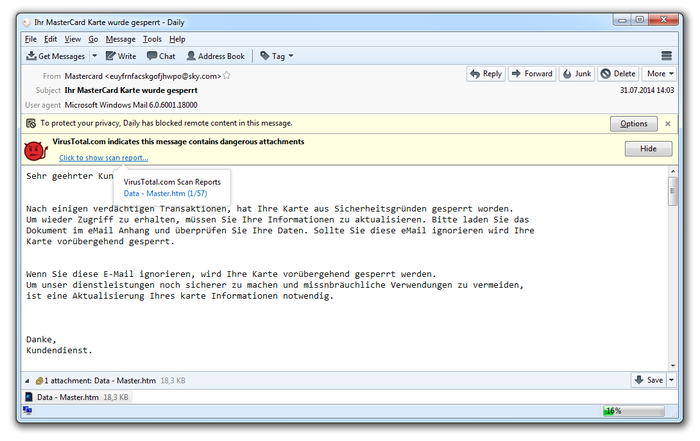Click the User agent value
700x441 pixels.
click(131, 105)
